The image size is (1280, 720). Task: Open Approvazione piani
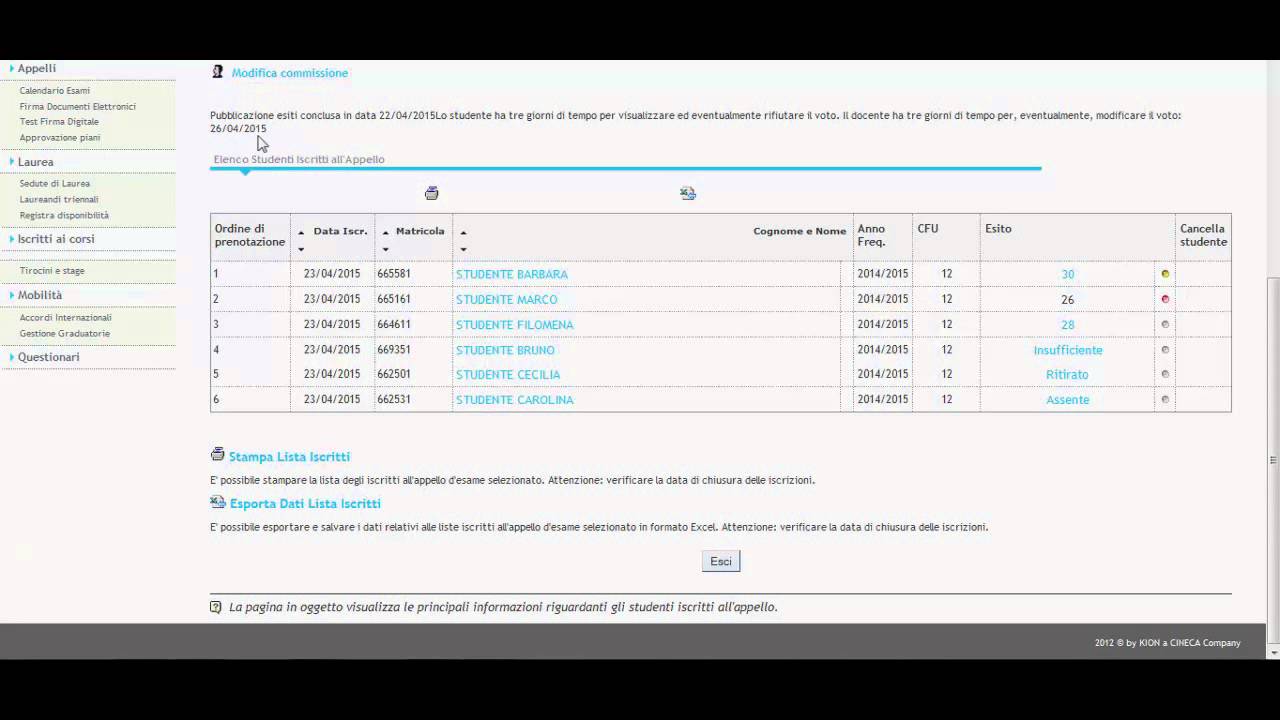click(60, 137)
